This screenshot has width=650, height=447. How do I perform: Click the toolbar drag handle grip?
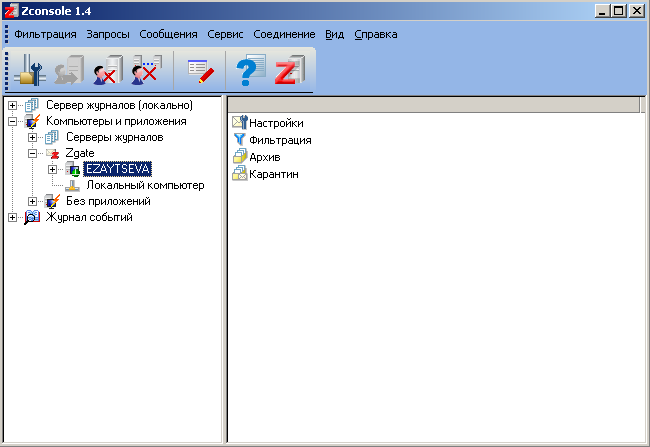pos(6,70)
